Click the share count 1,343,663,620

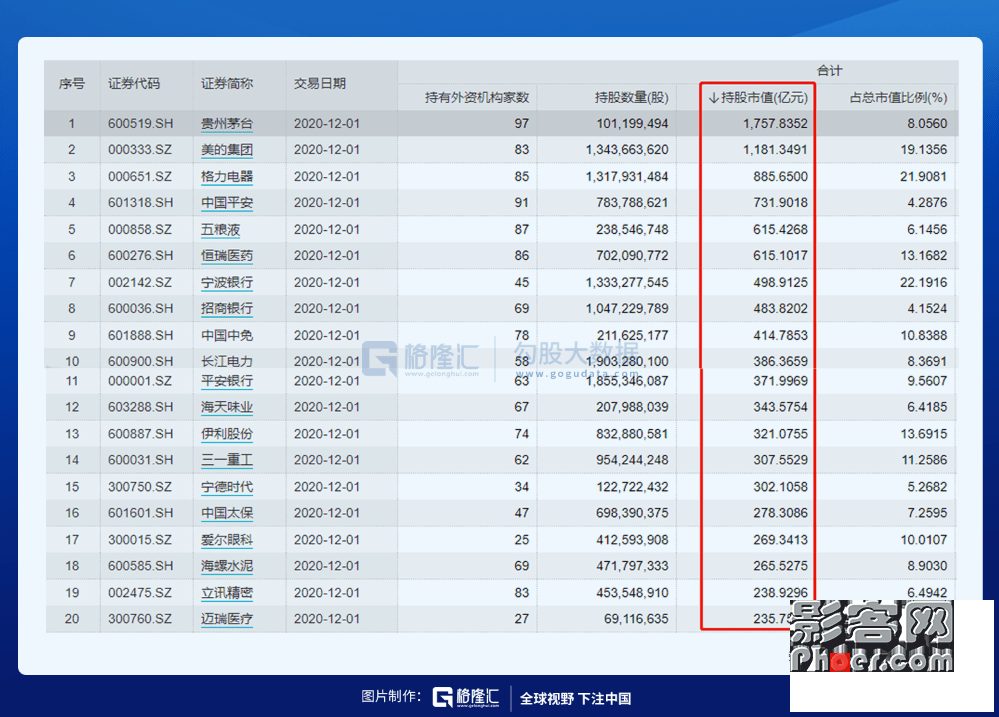(627, 150)
